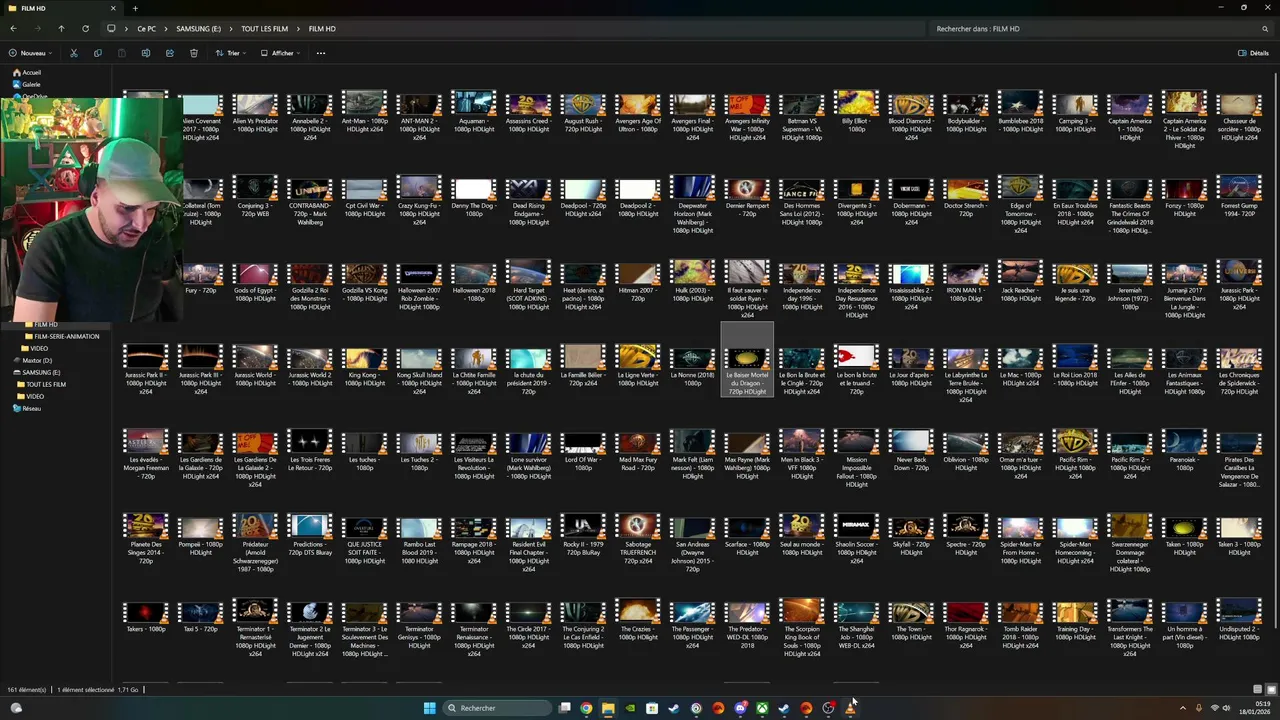Click the volume icon in system tray
This screenshot has width=1280, height=720.
1227,708
